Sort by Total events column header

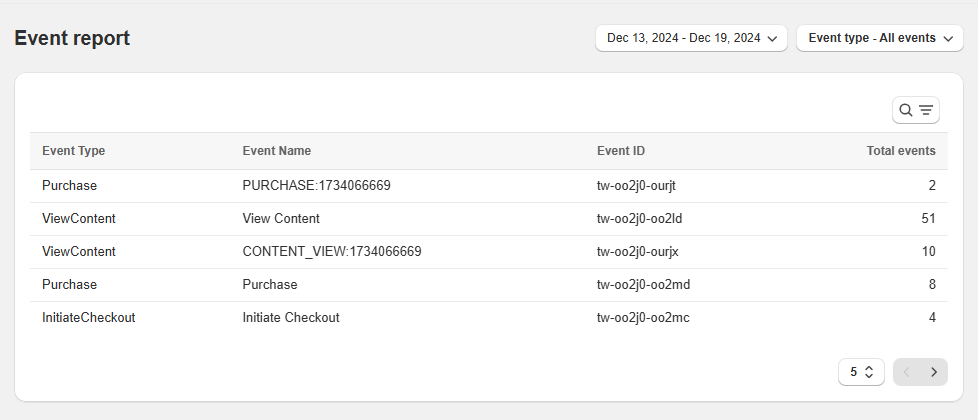[x=900, y=151]
